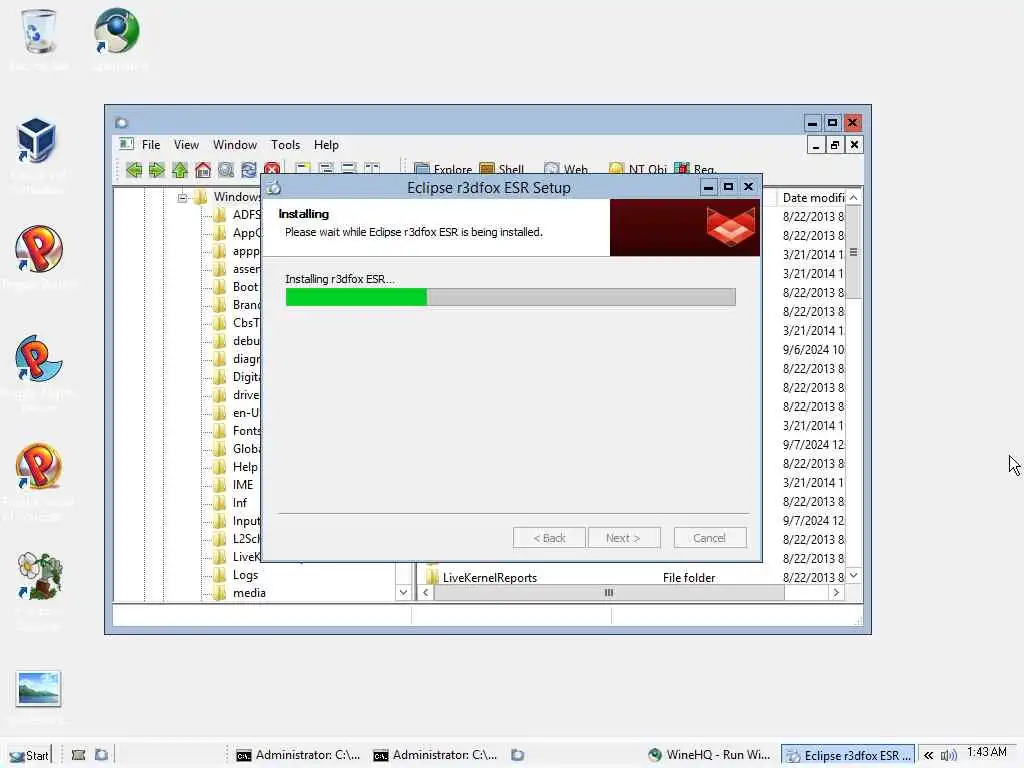Click the Web toolbar button
1024x768 pixels.
(x=566, y=169)
